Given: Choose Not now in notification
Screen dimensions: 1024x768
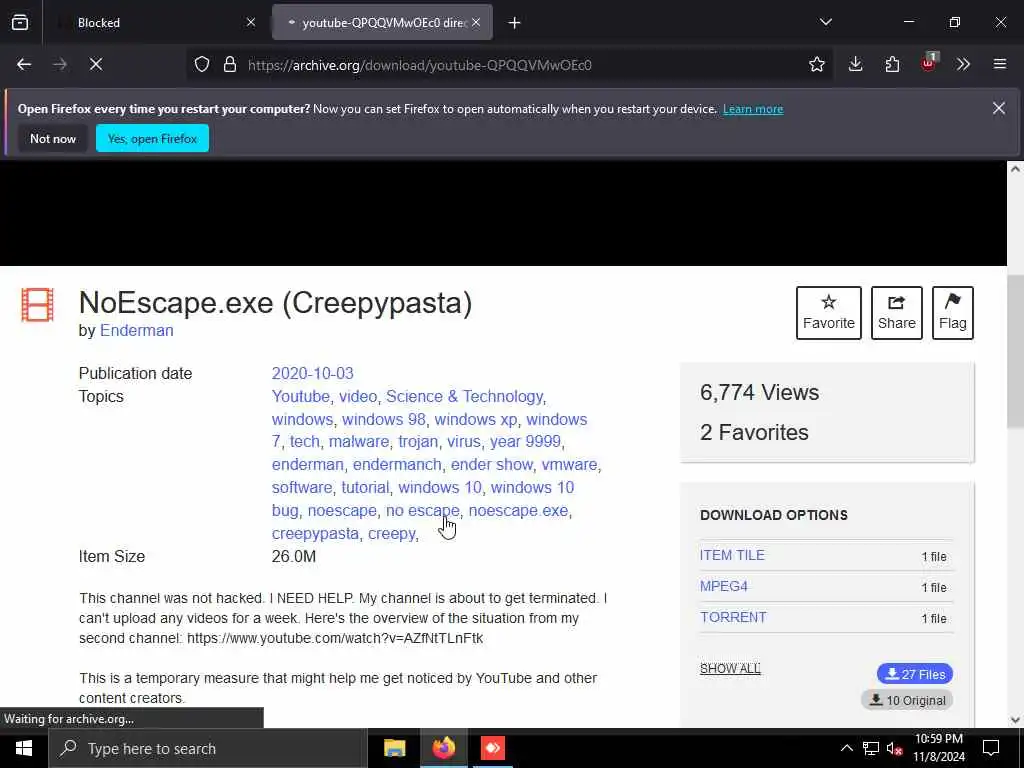Looking at the screenshot, I should tap(53, 138).
